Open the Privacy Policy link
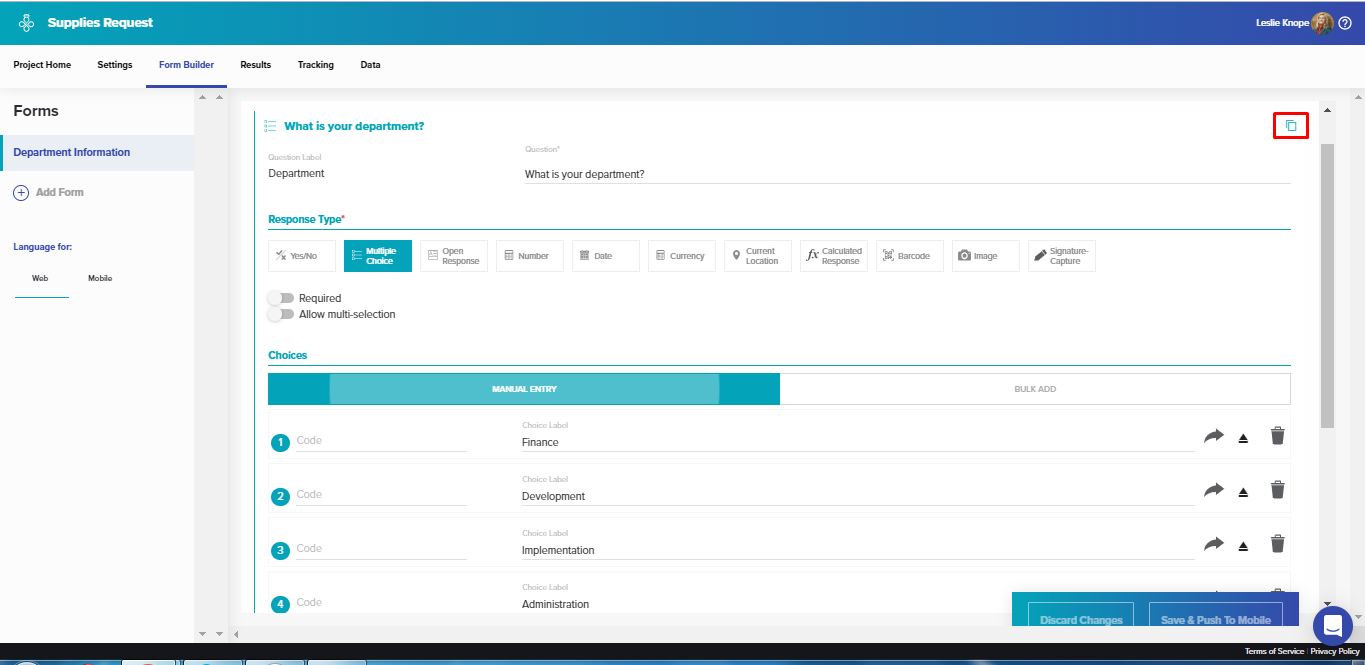Screen dimensions: 1365x665 [1335, 651]
